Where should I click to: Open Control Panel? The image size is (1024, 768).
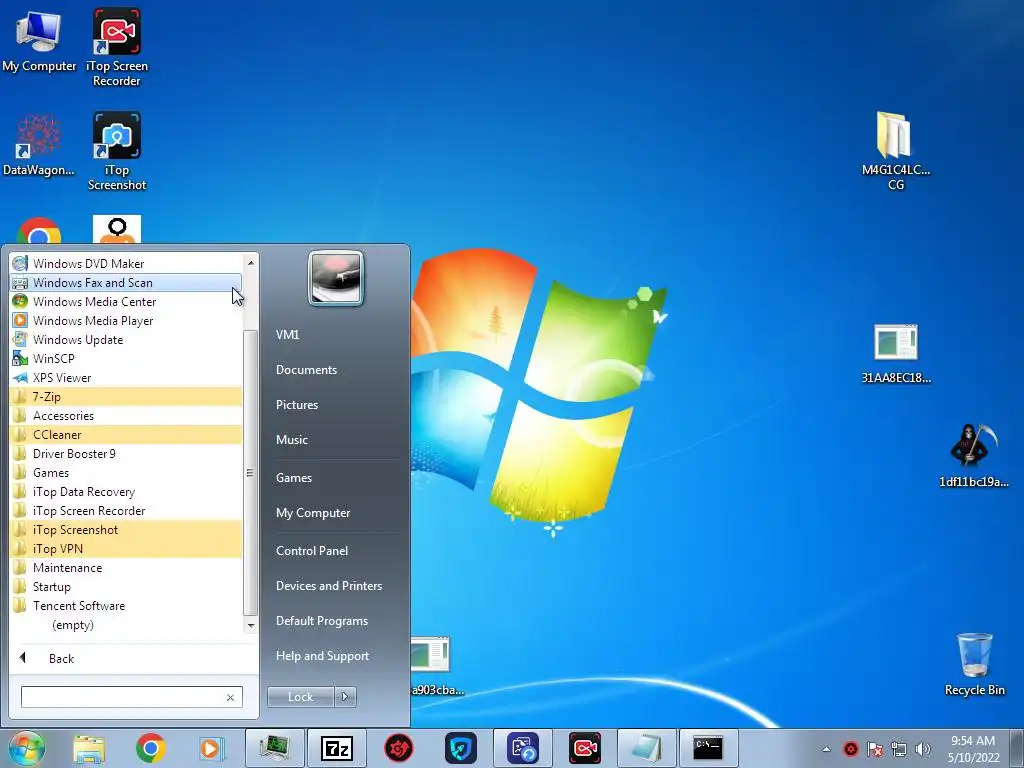pyautogui.click(x=336, y=551)
